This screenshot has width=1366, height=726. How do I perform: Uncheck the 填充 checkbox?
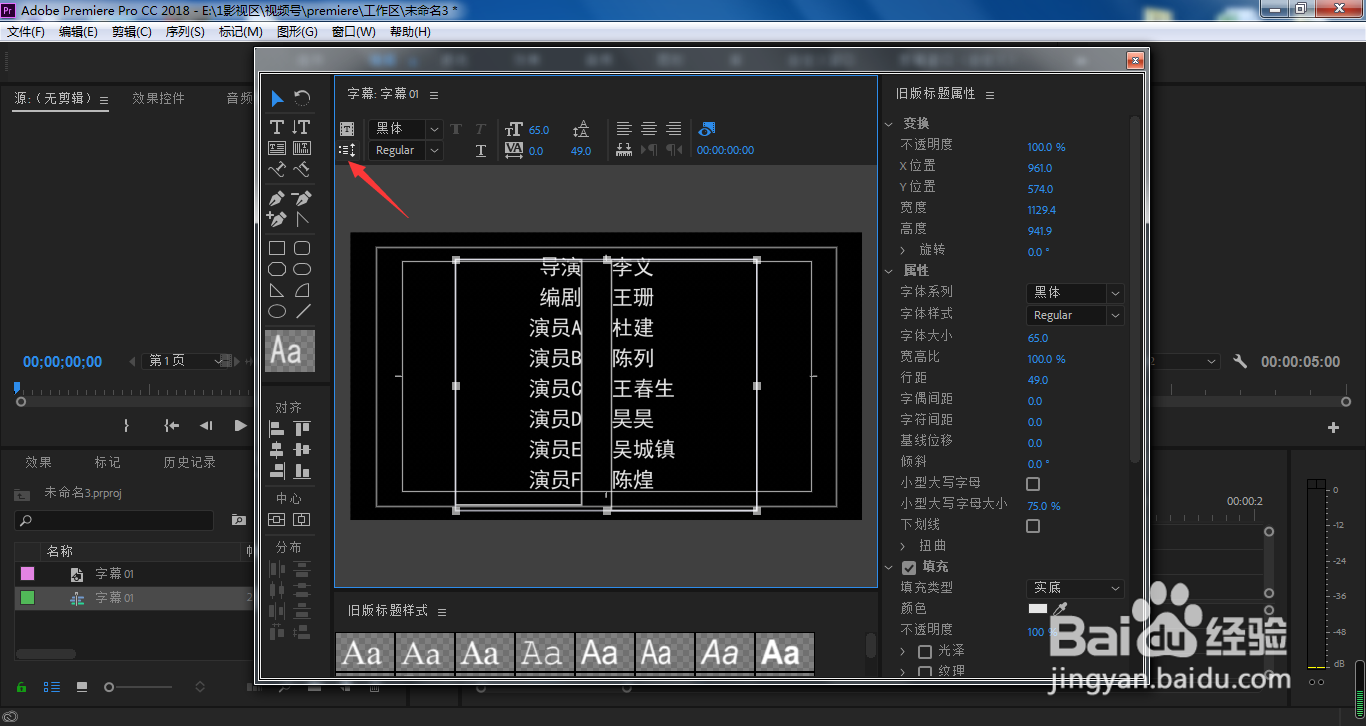coord(909,567)
